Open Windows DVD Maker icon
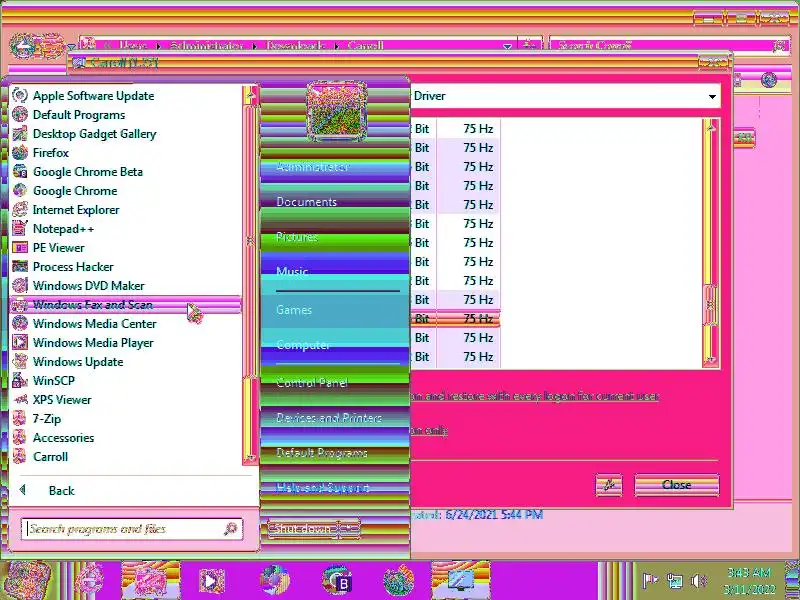The image size is (800, 600). tap(20, 285)
